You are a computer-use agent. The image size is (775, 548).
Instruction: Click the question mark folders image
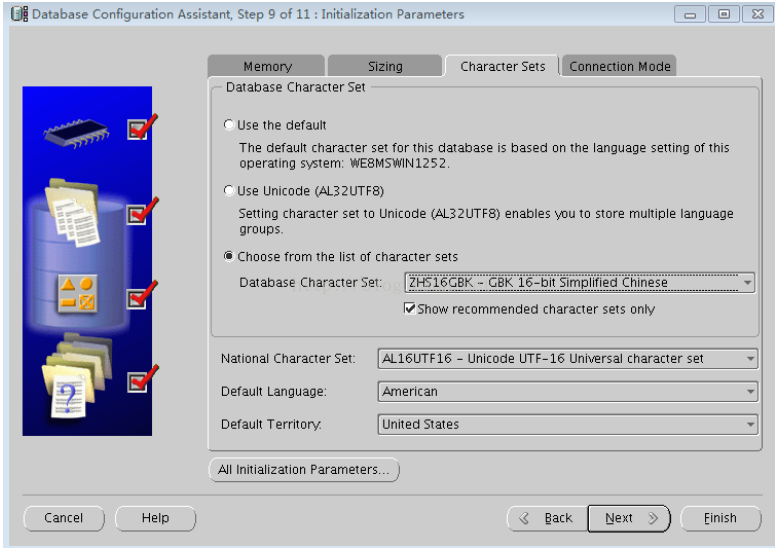77,376
